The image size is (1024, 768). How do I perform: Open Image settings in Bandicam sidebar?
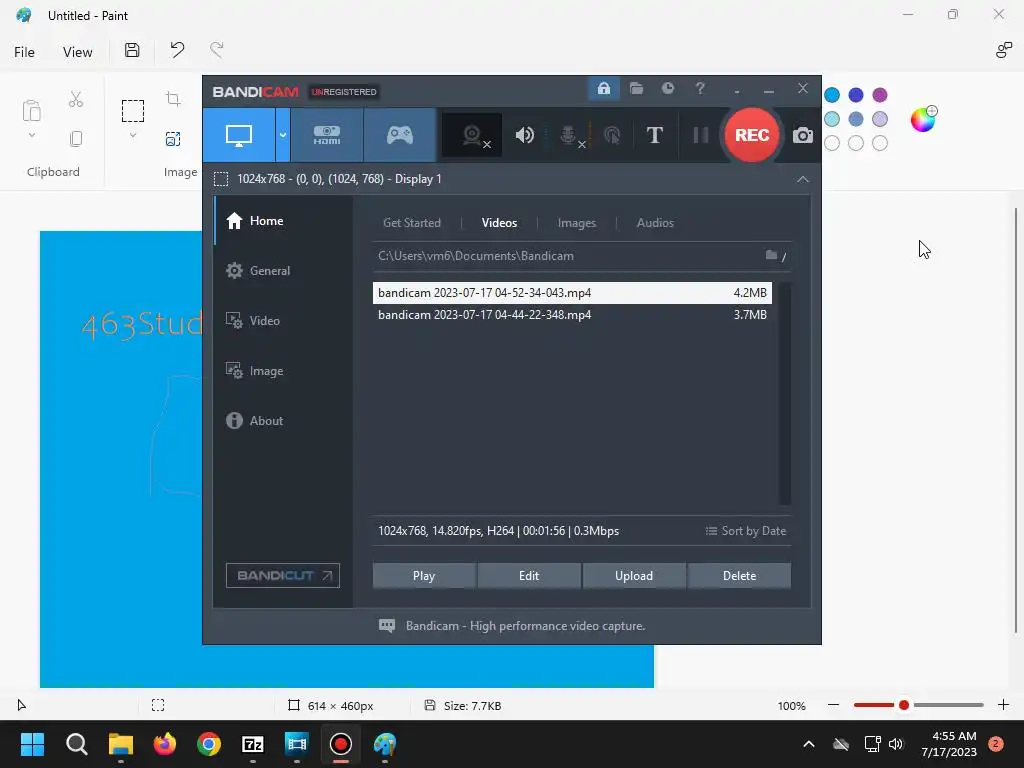(x=283, y=371)
